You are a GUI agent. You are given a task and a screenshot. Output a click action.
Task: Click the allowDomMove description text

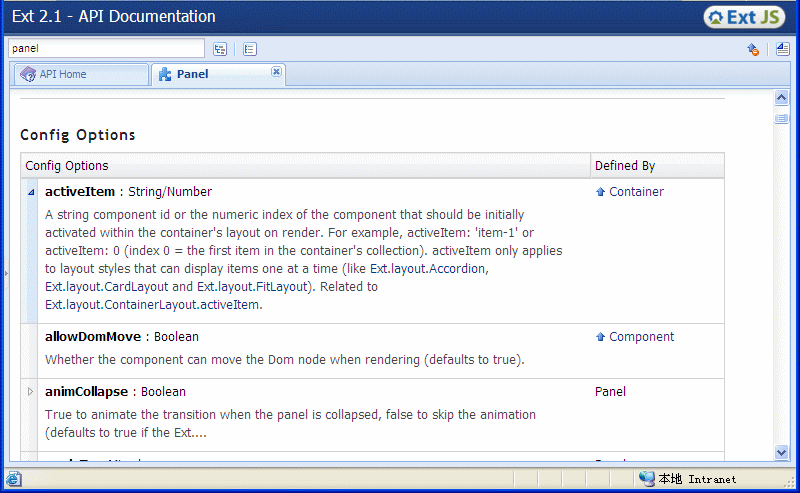click(285, 360)
